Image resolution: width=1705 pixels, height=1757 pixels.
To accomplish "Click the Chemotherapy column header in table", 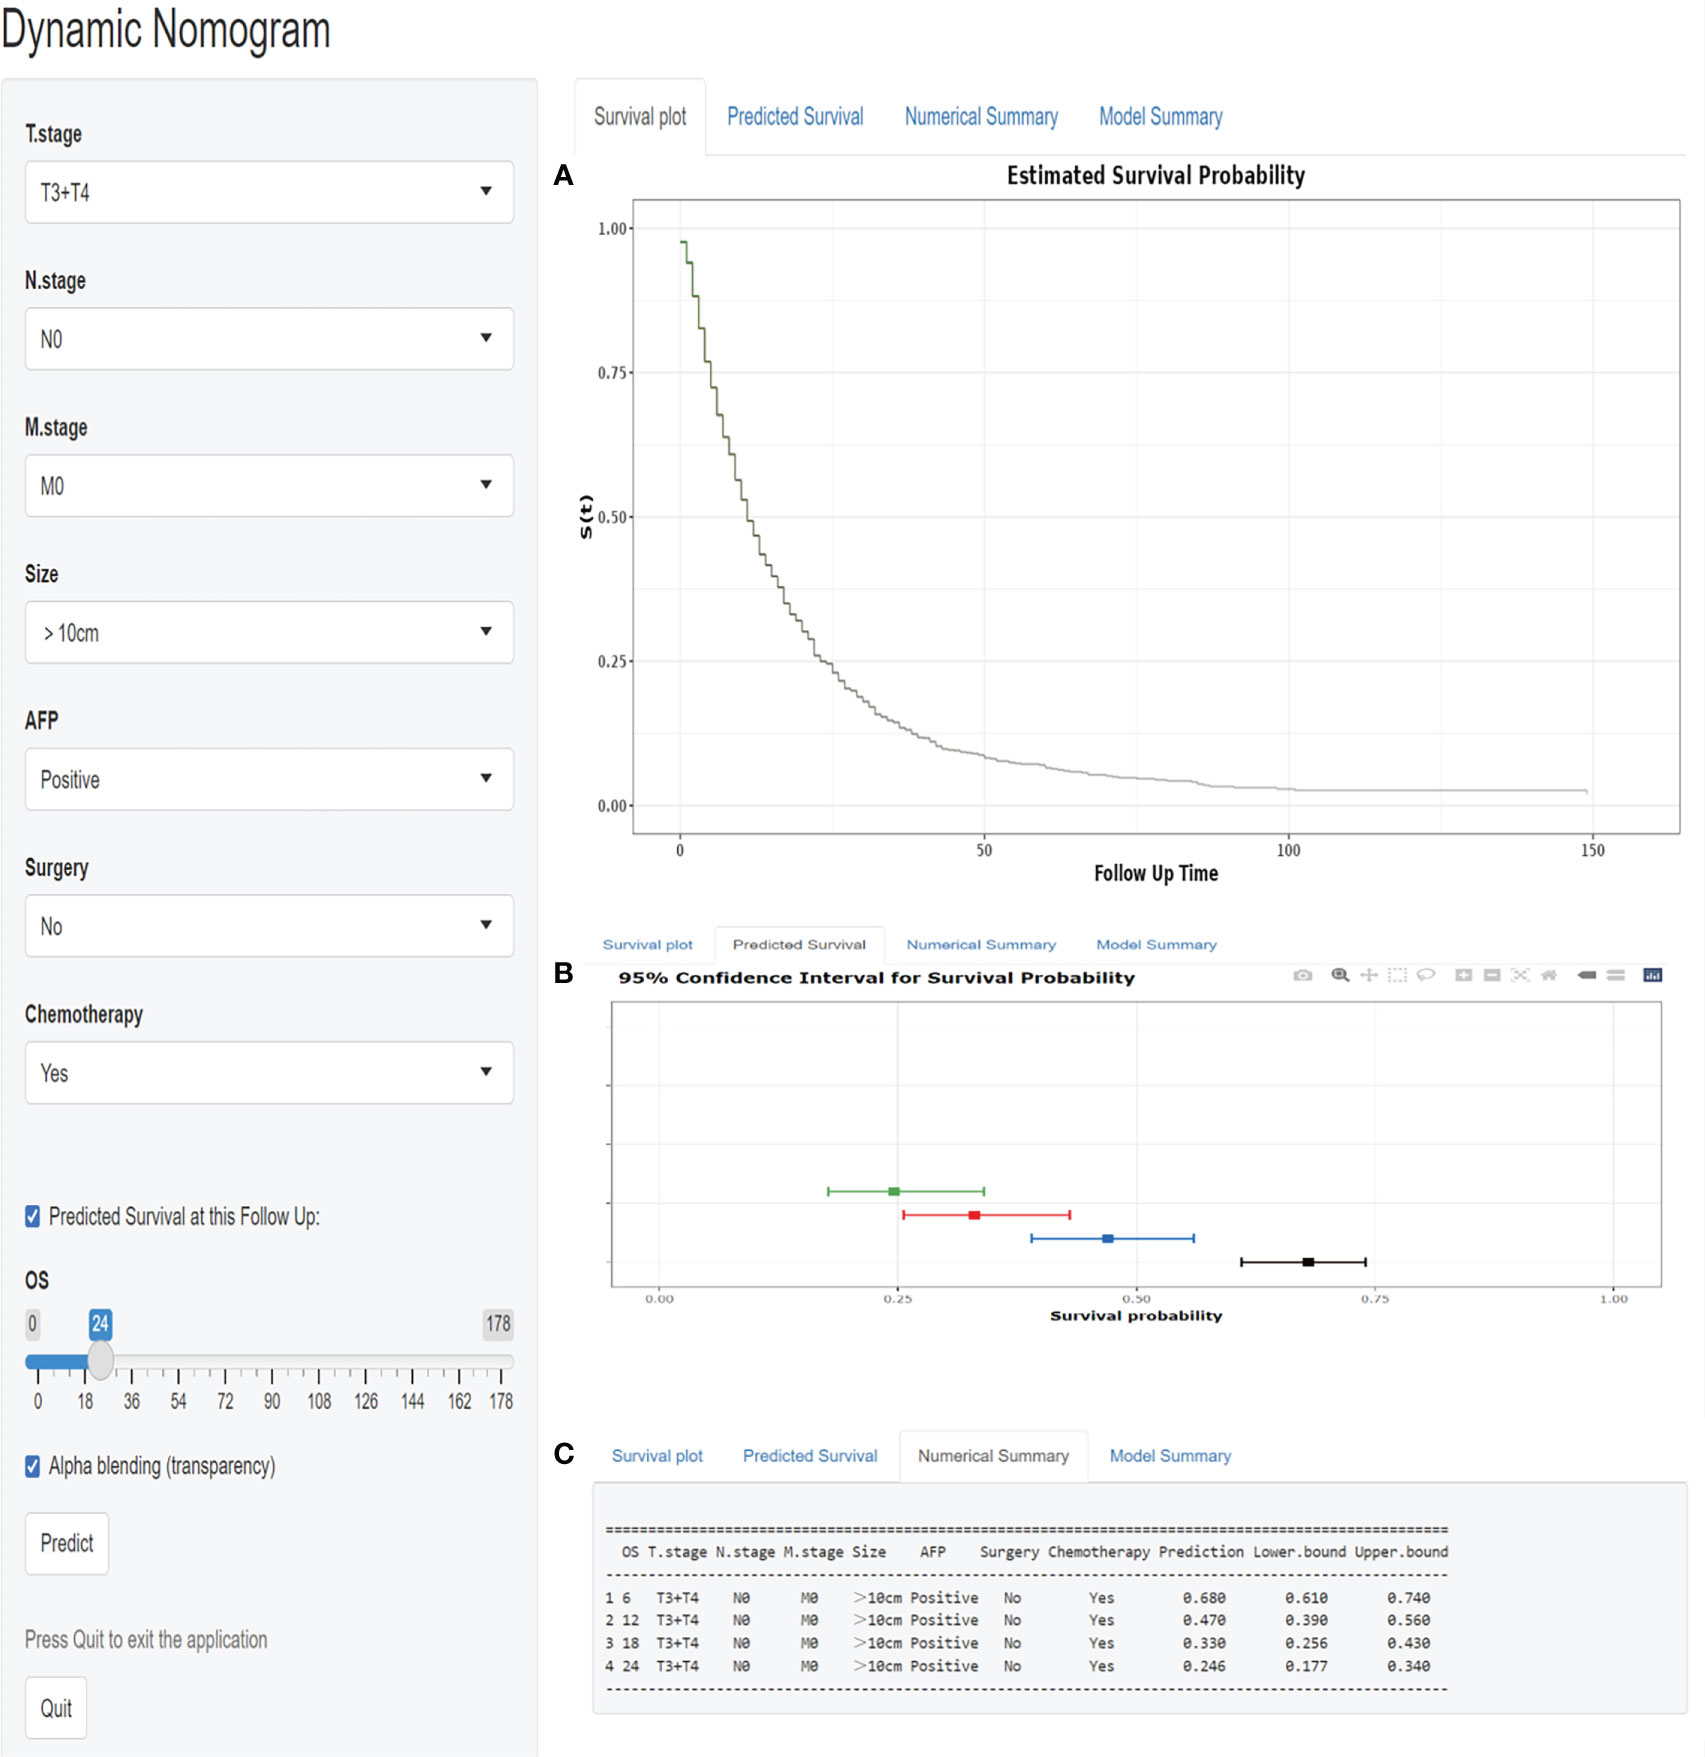I will 1098,1552.
